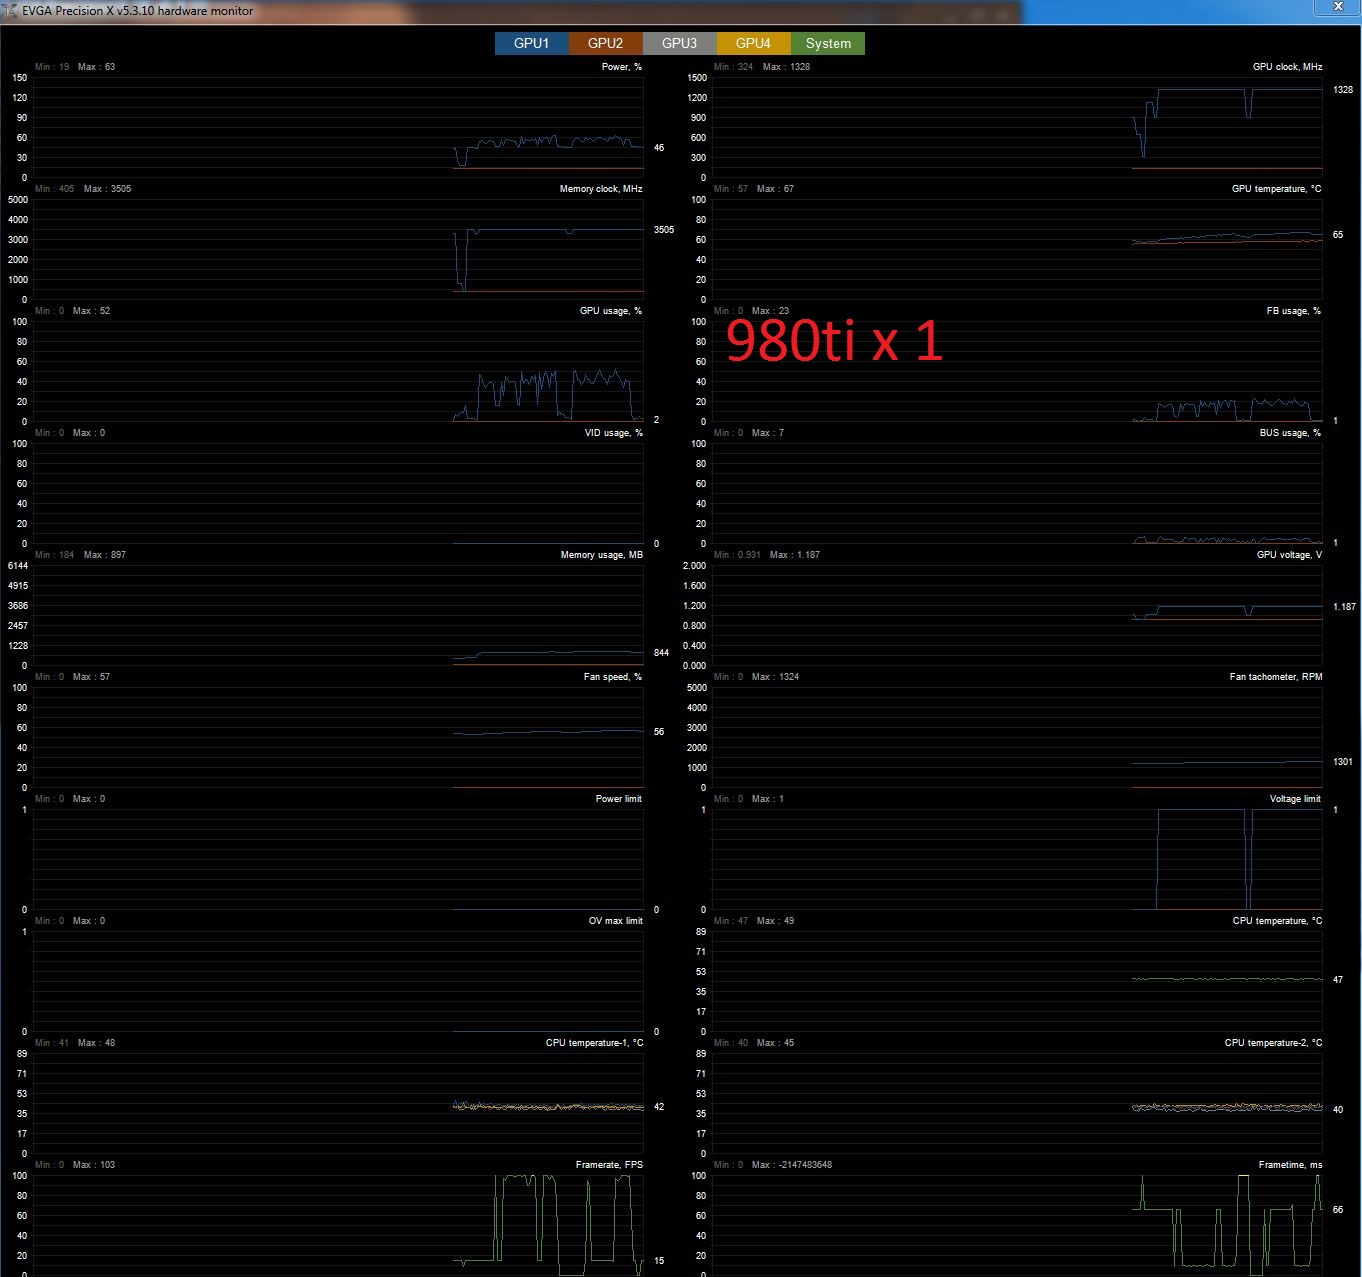1362x1277 pixels.
Task: Click the "CPU temperature-2, °C" graph label
Action: point(1273,1043)
